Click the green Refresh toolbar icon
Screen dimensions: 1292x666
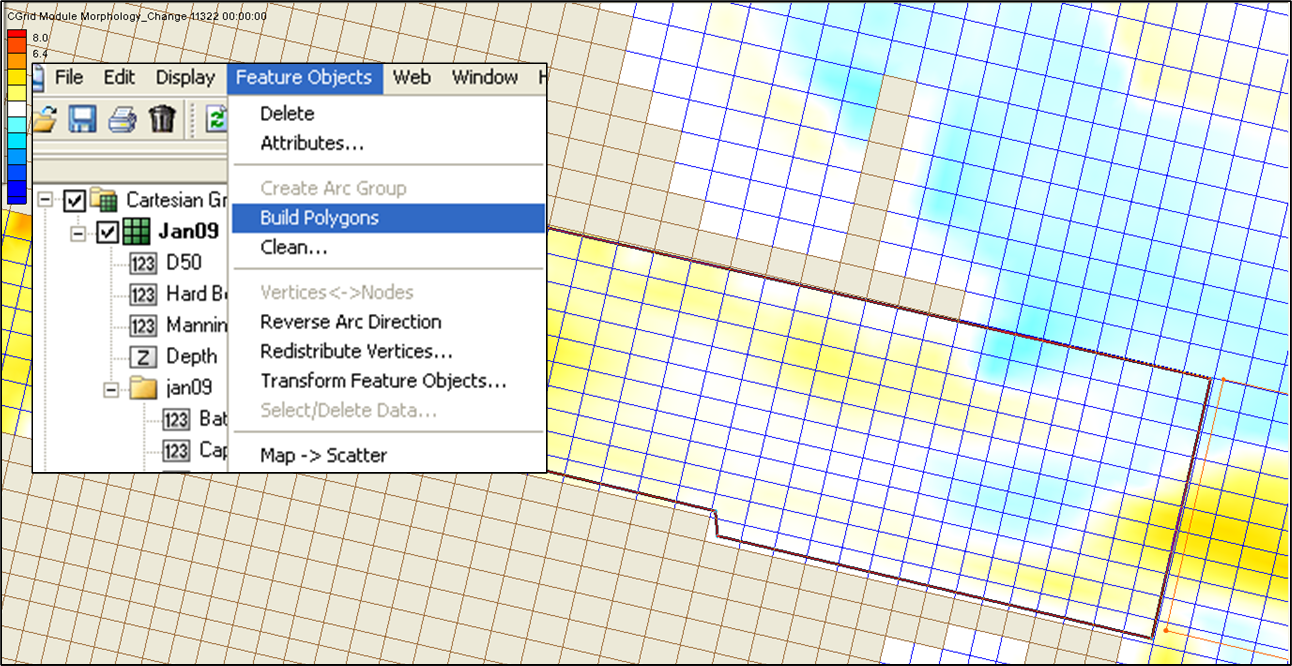(x=218, y=119)
